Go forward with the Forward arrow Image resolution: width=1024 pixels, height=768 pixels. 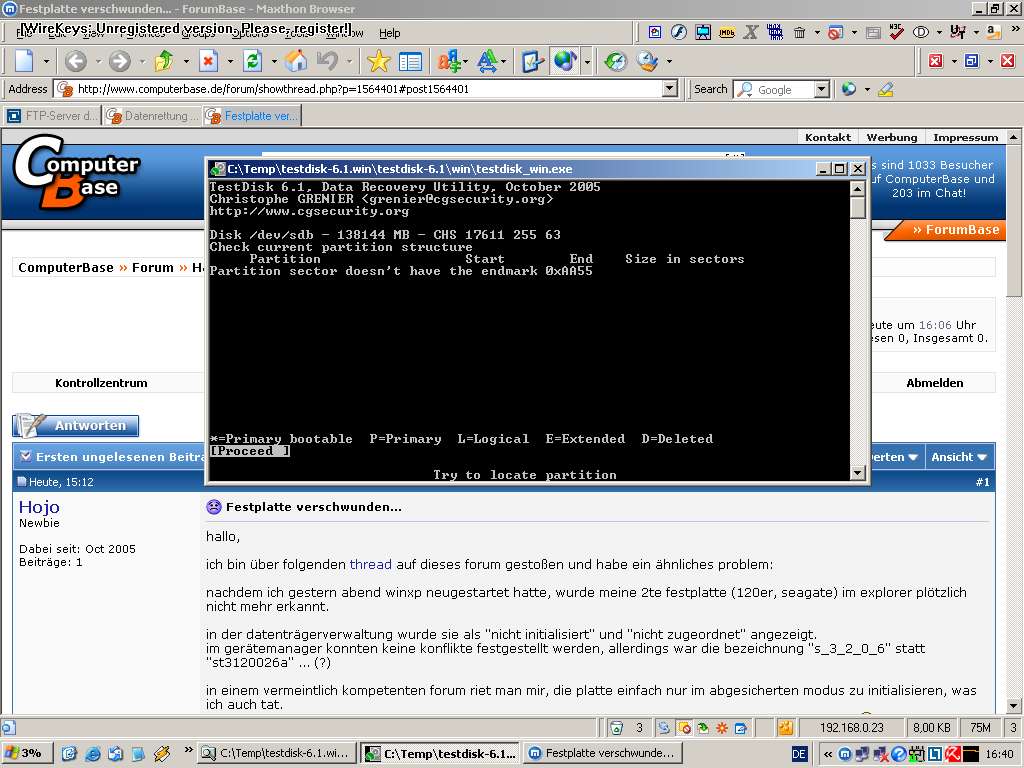120,61
